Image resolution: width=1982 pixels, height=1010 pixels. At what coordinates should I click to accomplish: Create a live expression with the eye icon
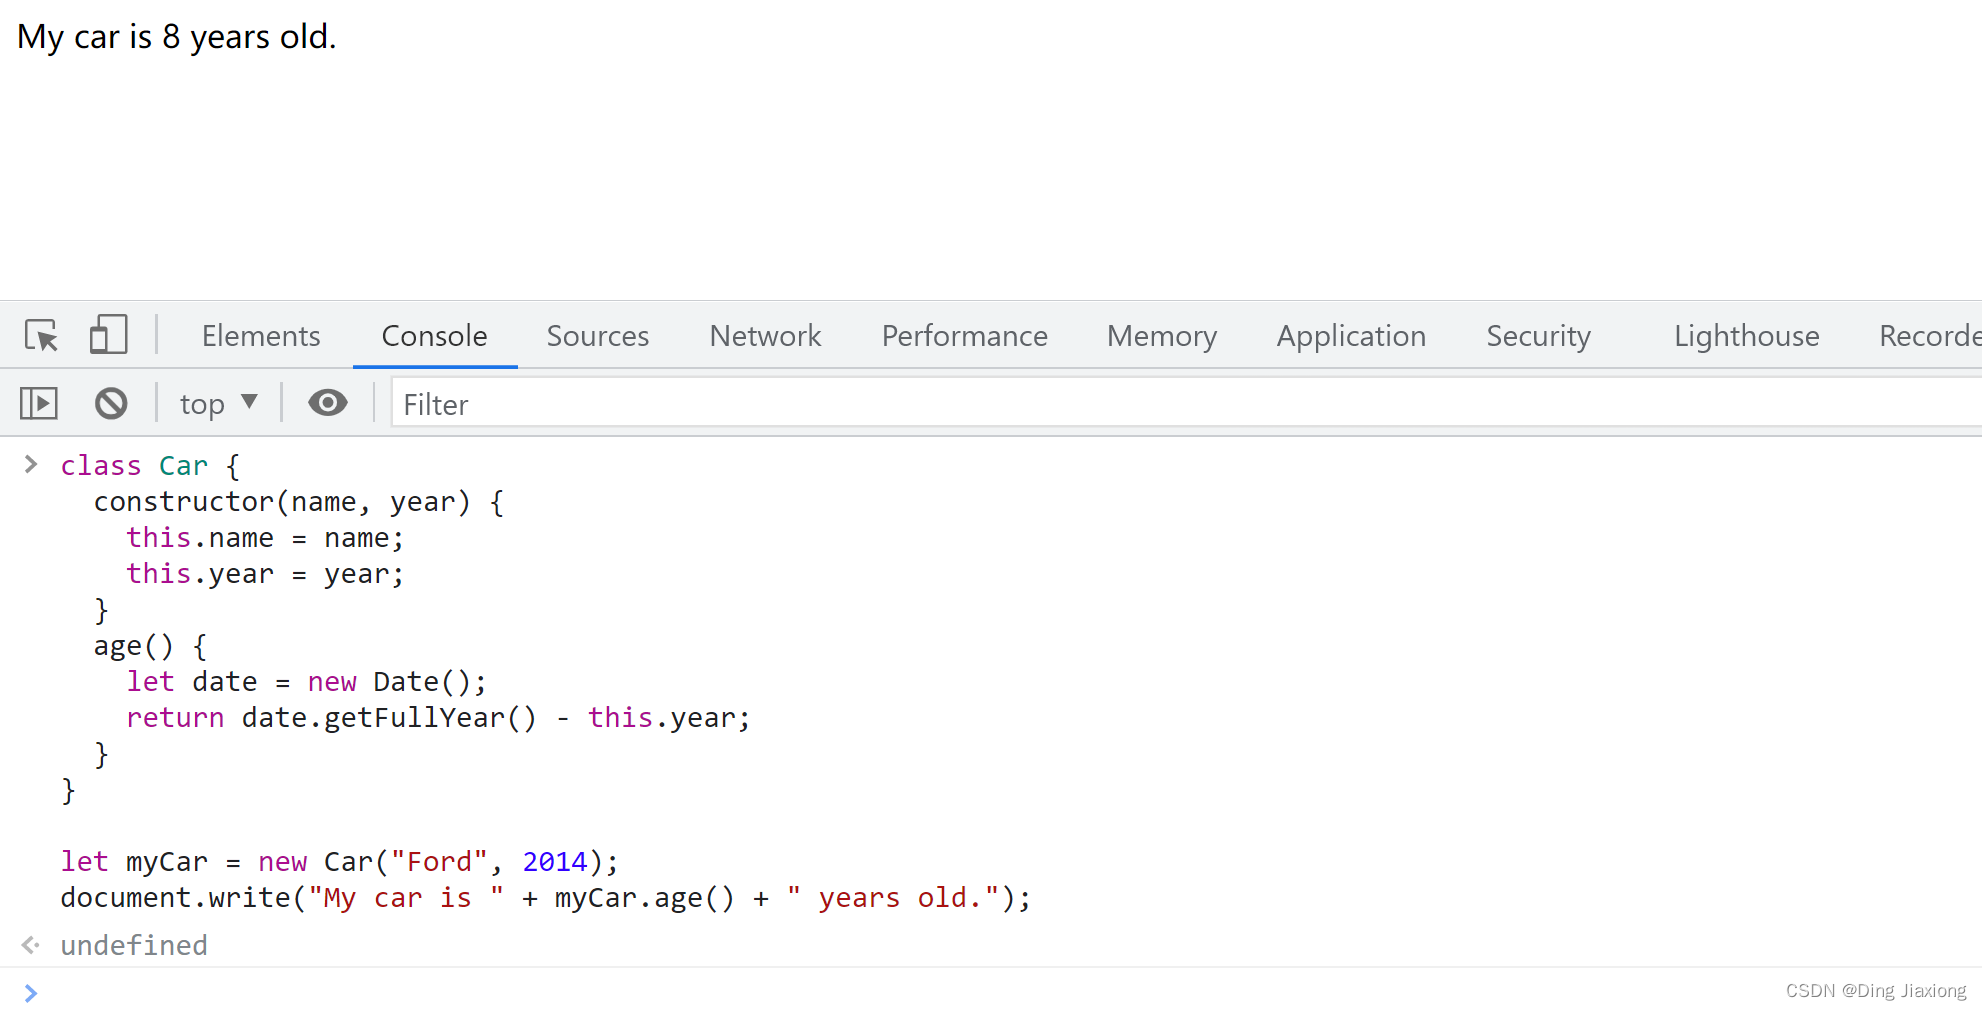[328, 403]
